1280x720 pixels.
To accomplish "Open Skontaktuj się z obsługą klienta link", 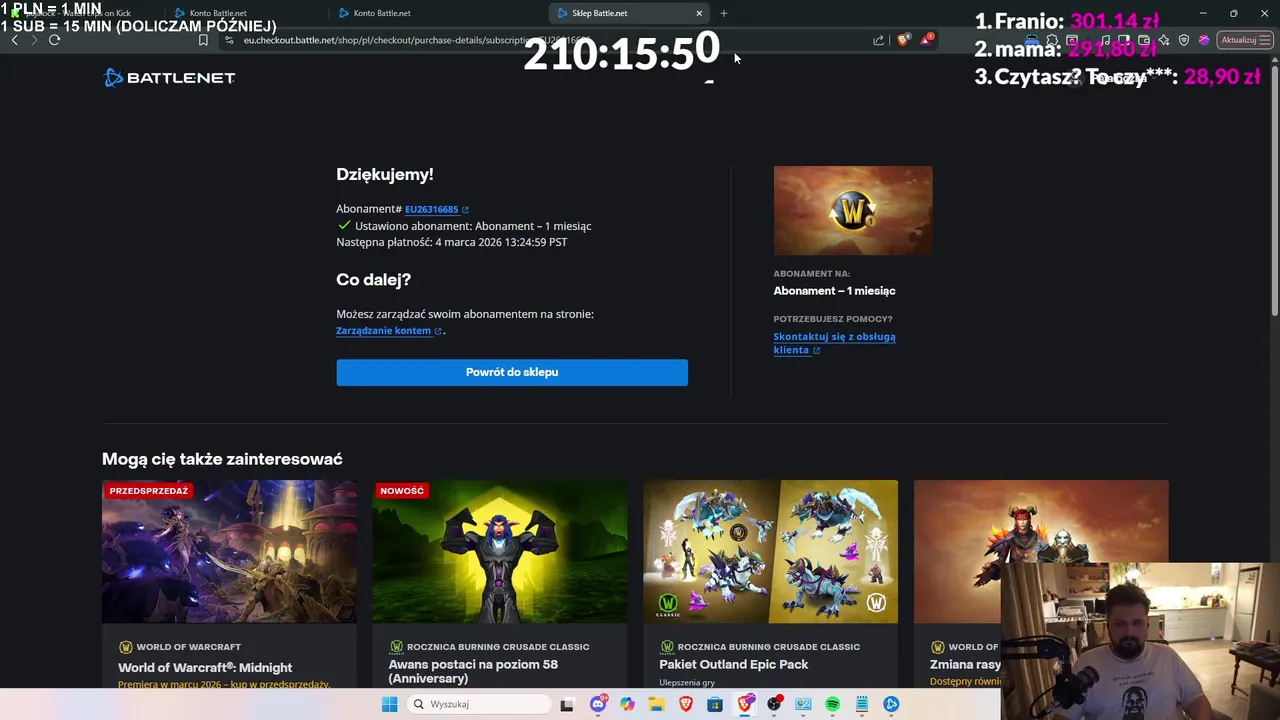I will click(x=834, y=343).
